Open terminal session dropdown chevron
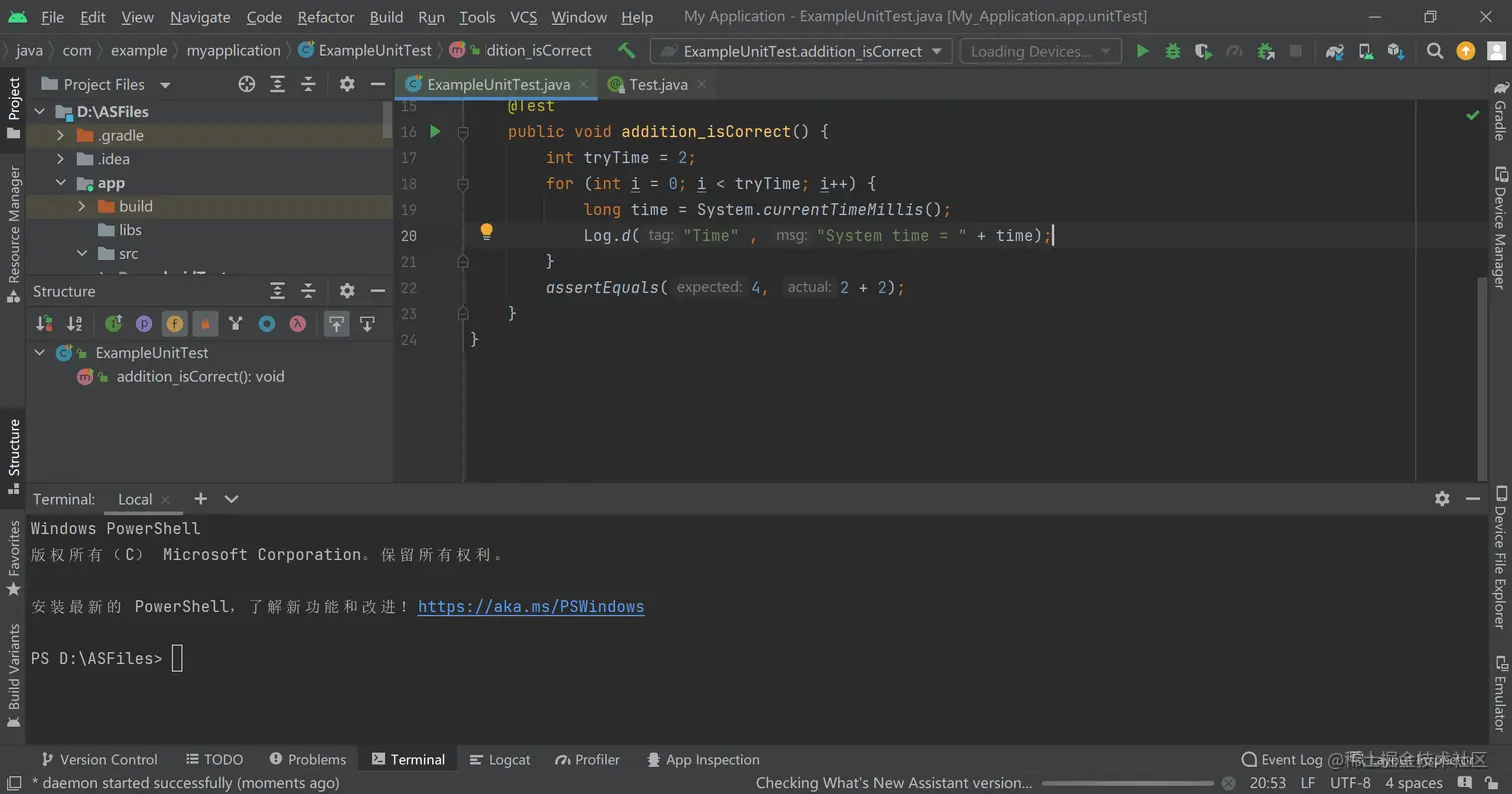 pyautogui.click(x=231, y=499)
